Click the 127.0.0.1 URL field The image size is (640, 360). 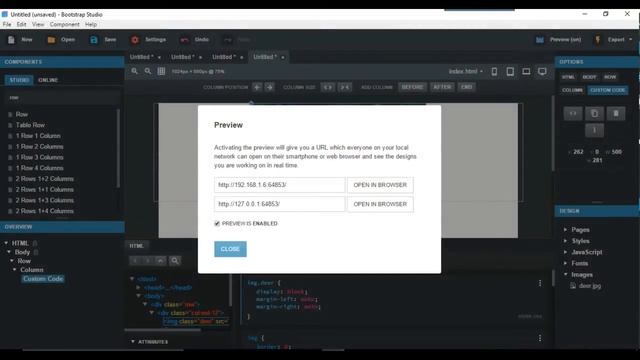pyautogui.click(x=280, y=204)
